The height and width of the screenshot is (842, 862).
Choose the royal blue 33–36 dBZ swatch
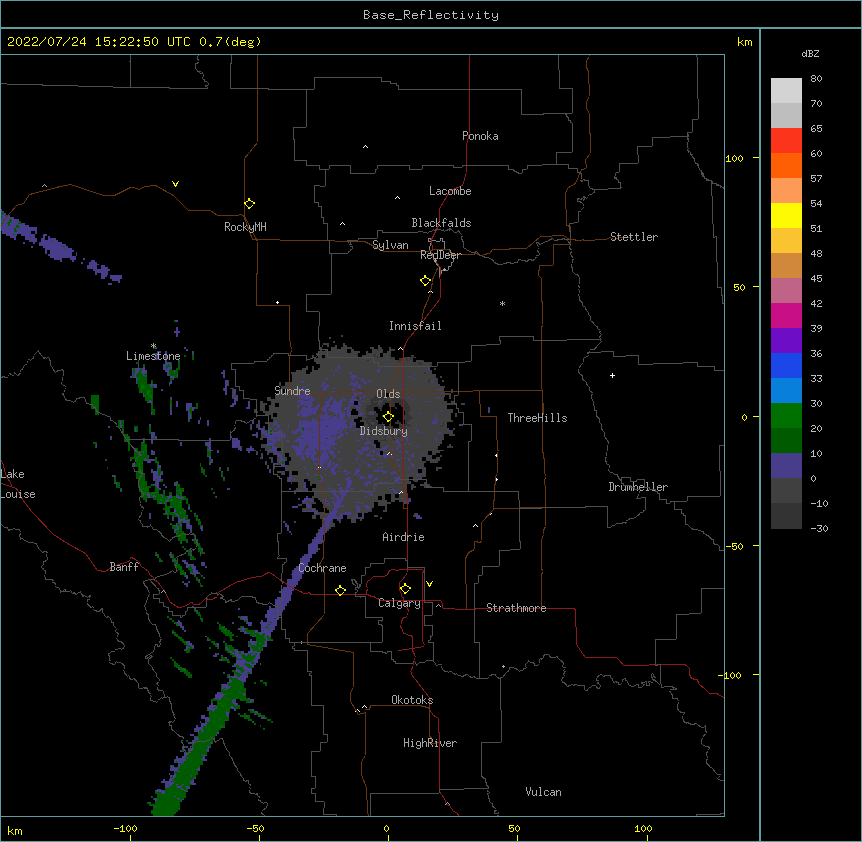point(786,366)
